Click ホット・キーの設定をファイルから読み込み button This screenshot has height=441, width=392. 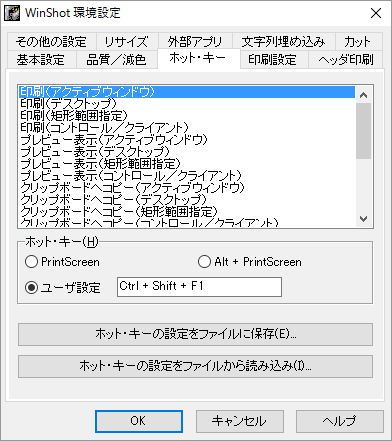click(195, 366)
